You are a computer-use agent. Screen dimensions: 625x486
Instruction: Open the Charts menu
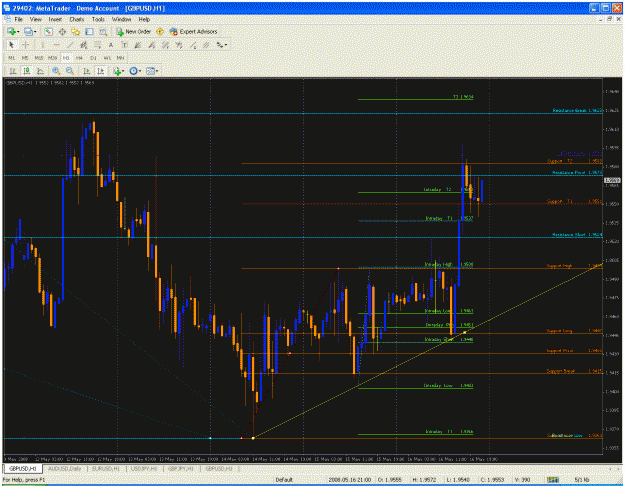point(77,19)
